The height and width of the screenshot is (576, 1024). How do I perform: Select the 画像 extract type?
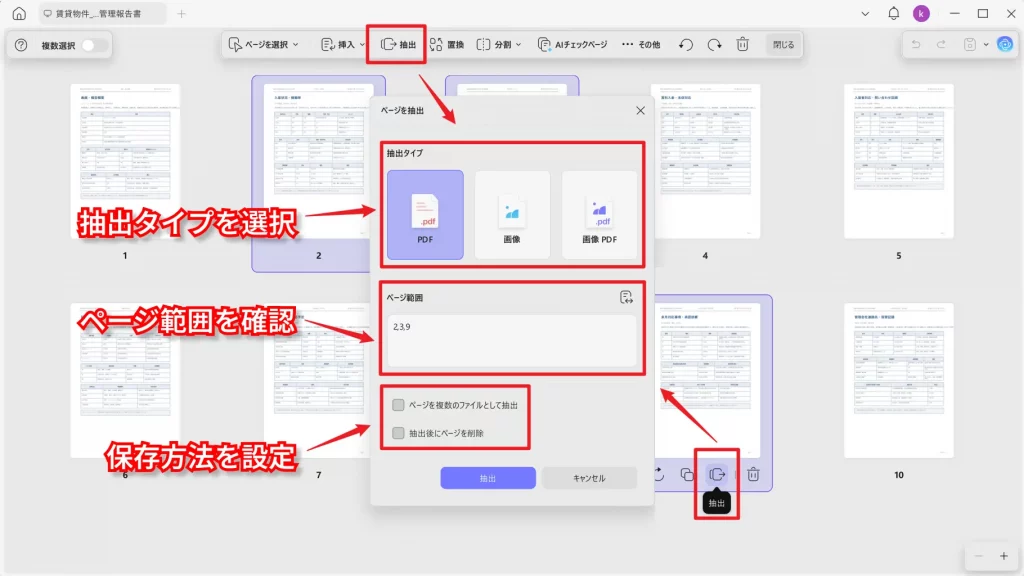tap(512, 215)
